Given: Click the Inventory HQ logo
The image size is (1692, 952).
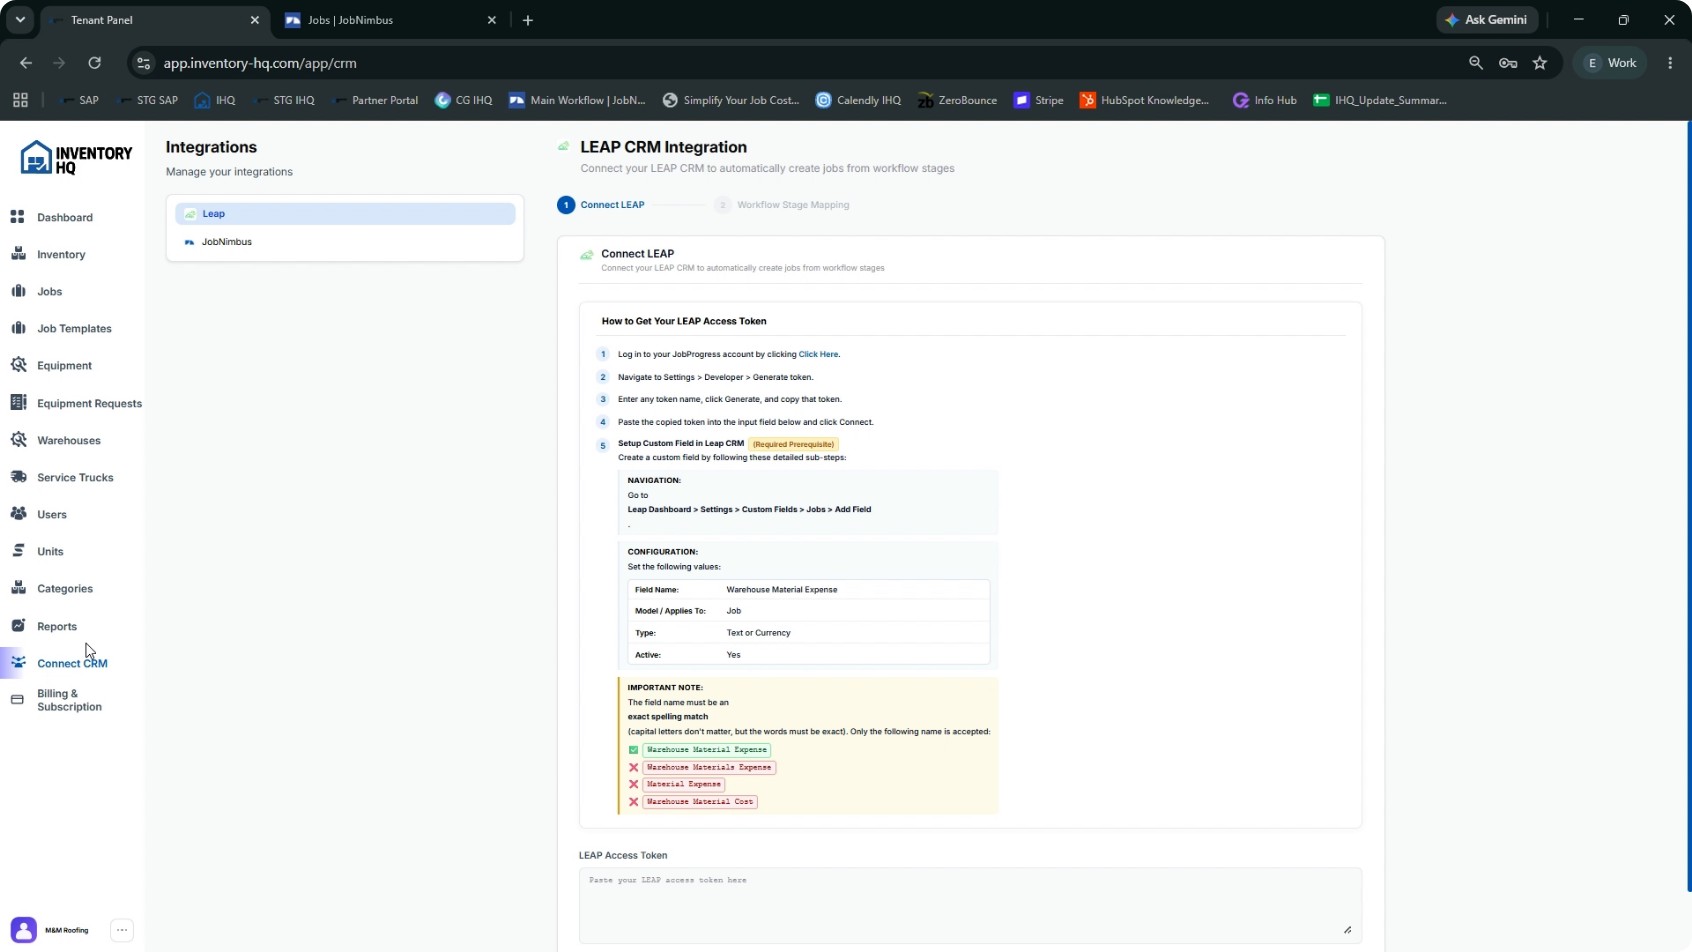Looking at the screenshot, I should click(x=76, y=158).
